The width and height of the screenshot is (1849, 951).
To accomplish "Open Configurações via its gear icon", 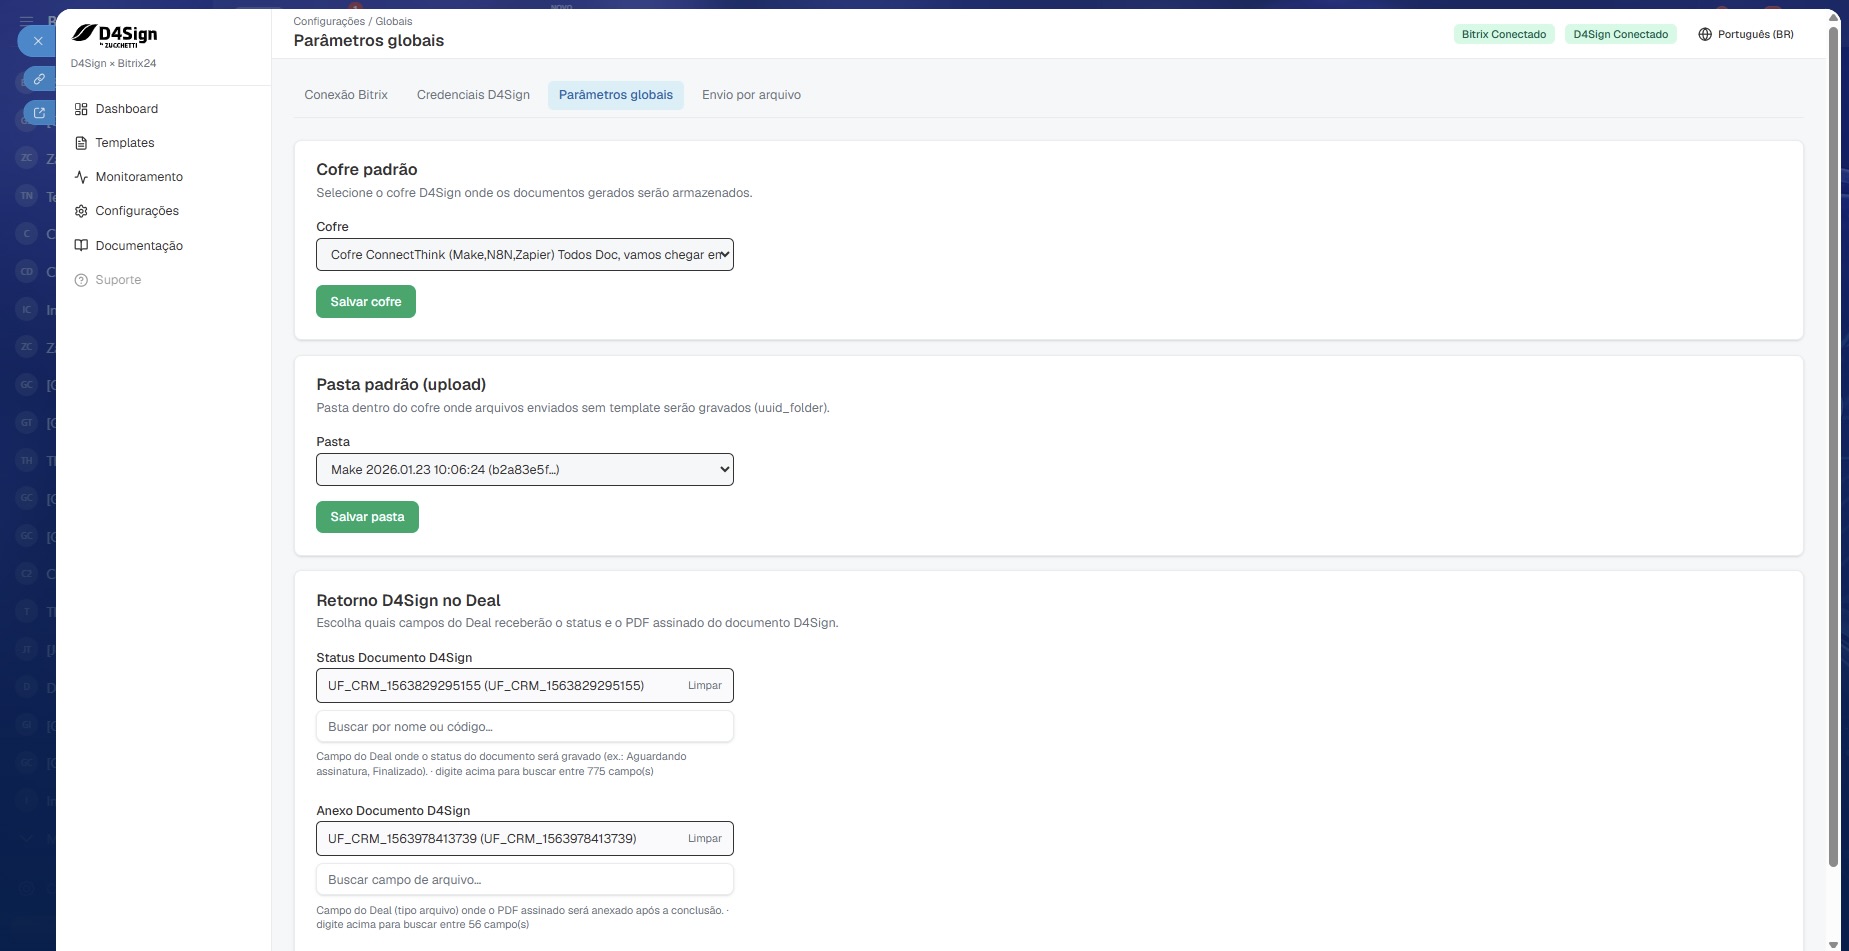I will point(81,211).
